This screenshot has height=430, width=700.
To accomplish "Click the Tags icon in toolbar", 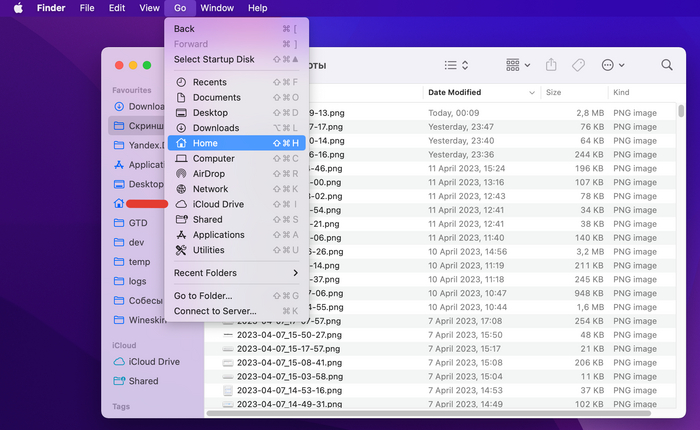I will [578, 65].
